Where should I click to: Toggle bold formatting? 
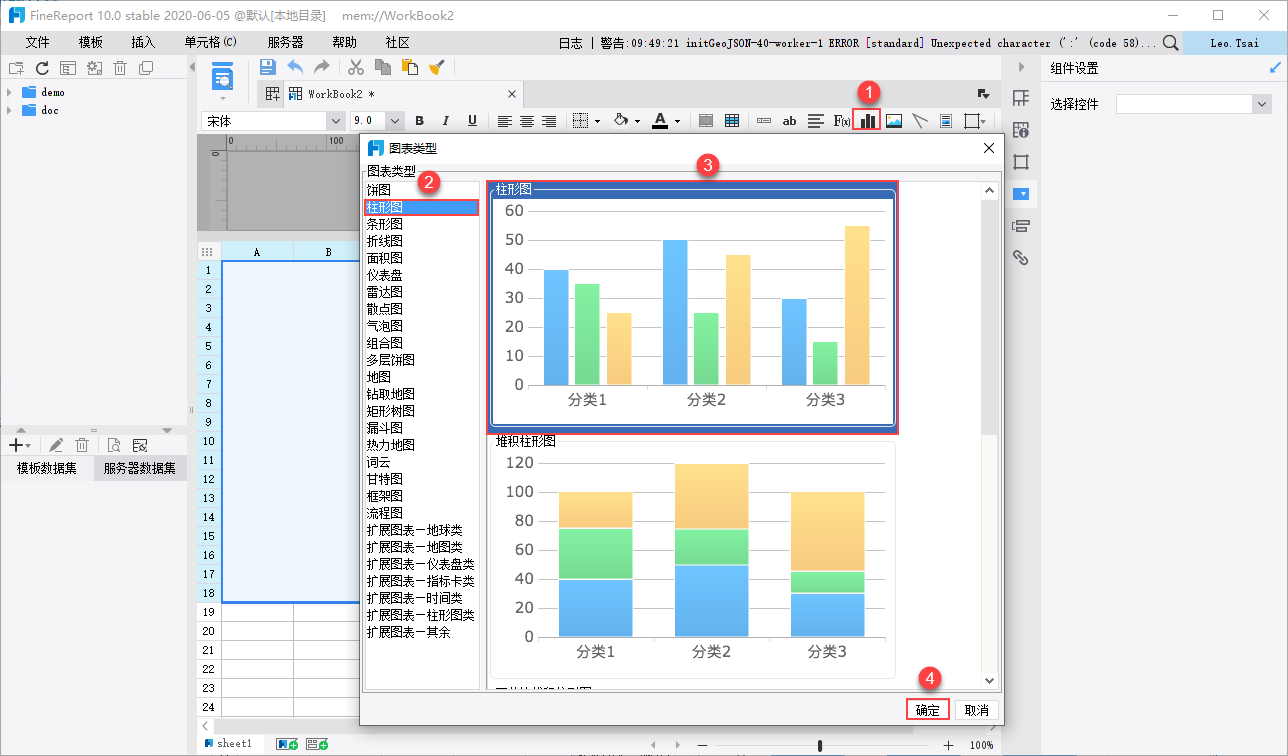[x=420, y=121]
